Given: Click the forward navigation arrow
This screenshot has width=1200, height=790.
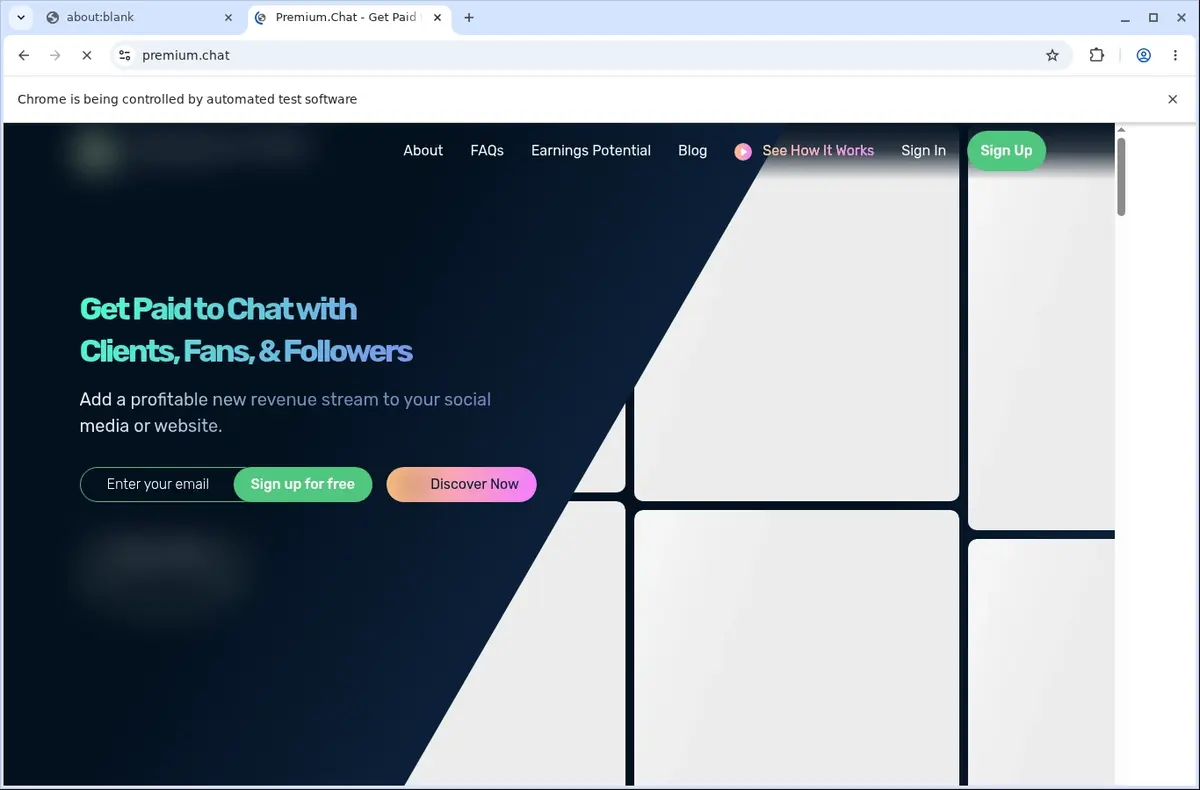Looking at the screenshot, I should click(x=55, y=55).
